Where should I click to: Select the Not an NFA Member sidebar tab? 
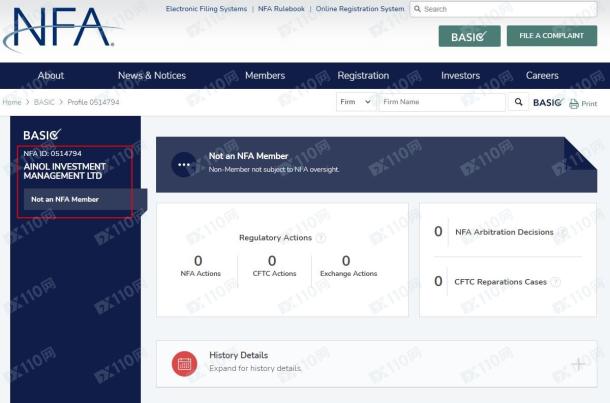(x=85, y=200)
